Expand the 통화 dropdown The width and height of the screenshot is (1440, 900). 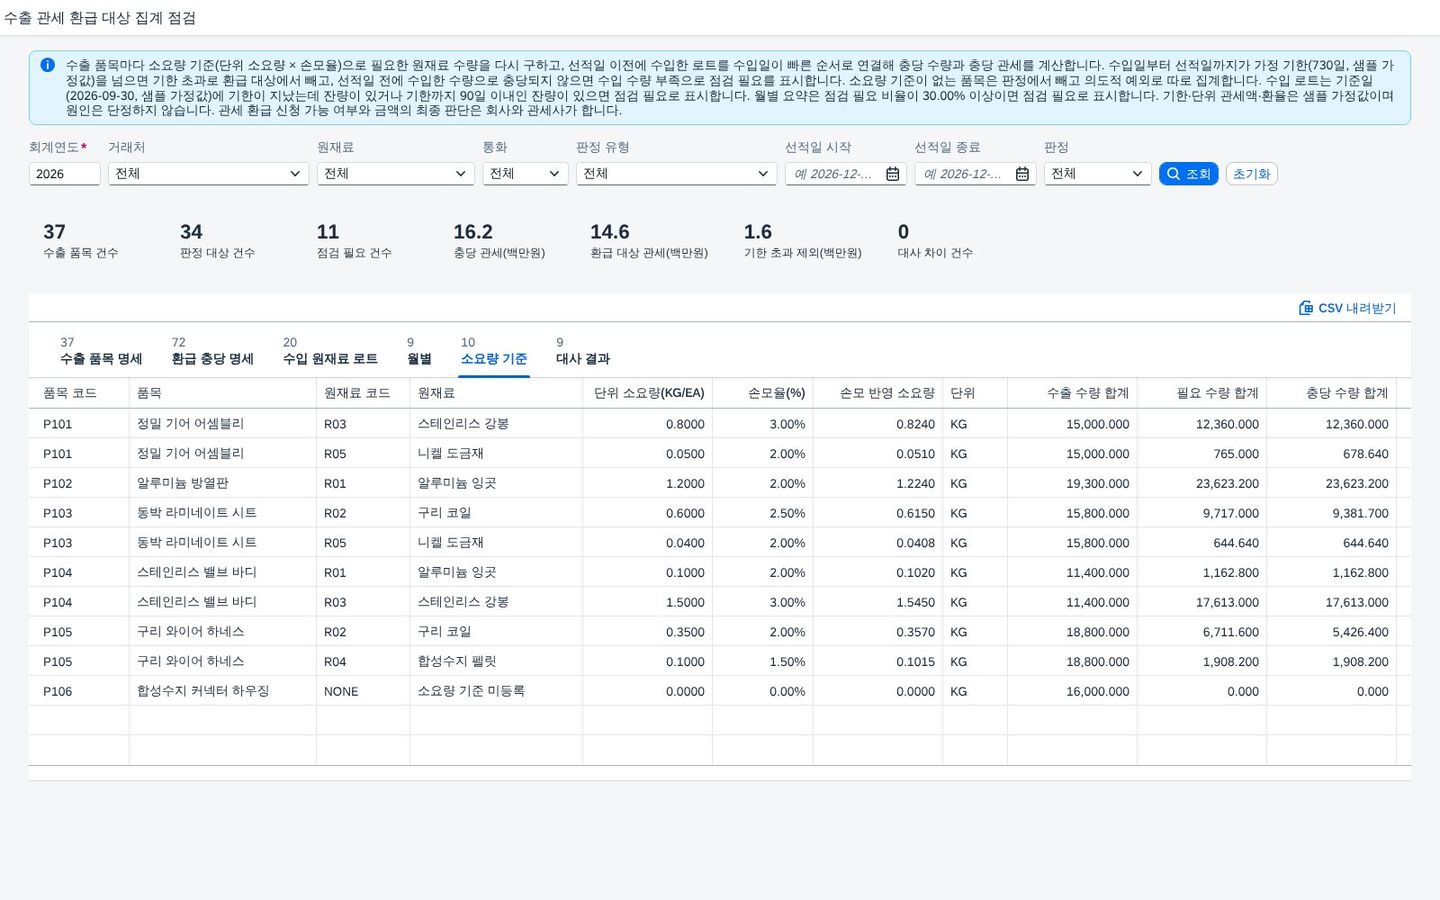pyautogui.click(x=525, y=173)
